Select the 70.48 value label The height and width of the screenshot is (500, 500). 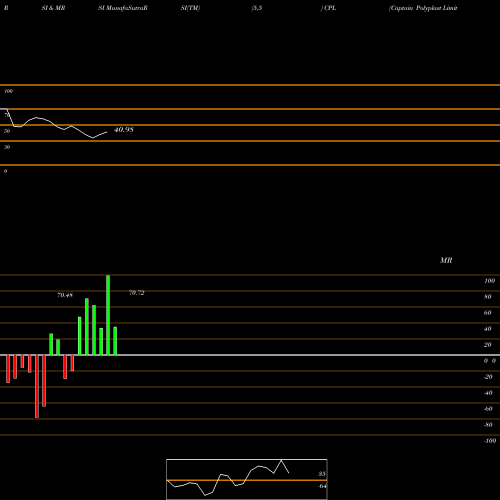coord(65,295)
